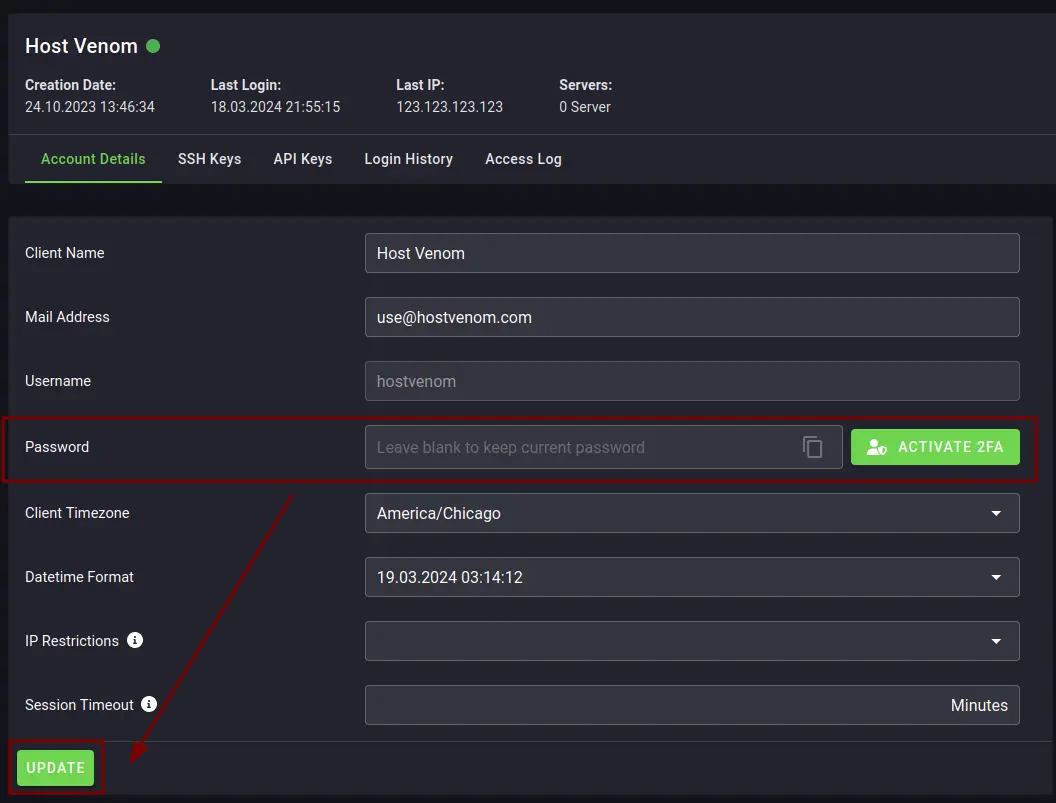Open the Client Timezone dropdown
The image size is (1056, 803).
click(x=692, y=512)
